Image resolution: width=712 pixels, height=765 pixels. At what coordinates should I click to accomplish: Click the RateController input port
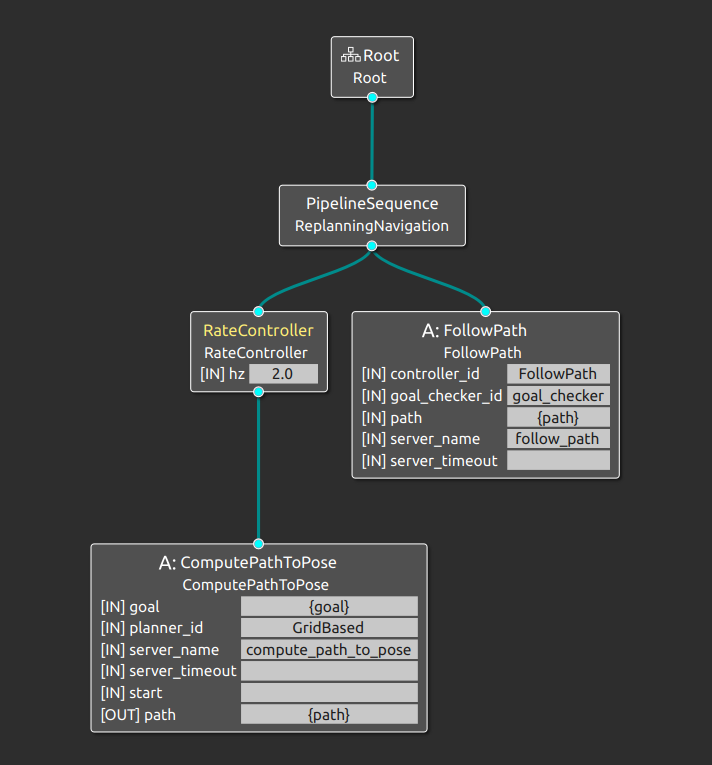click(x=259, y=311)
